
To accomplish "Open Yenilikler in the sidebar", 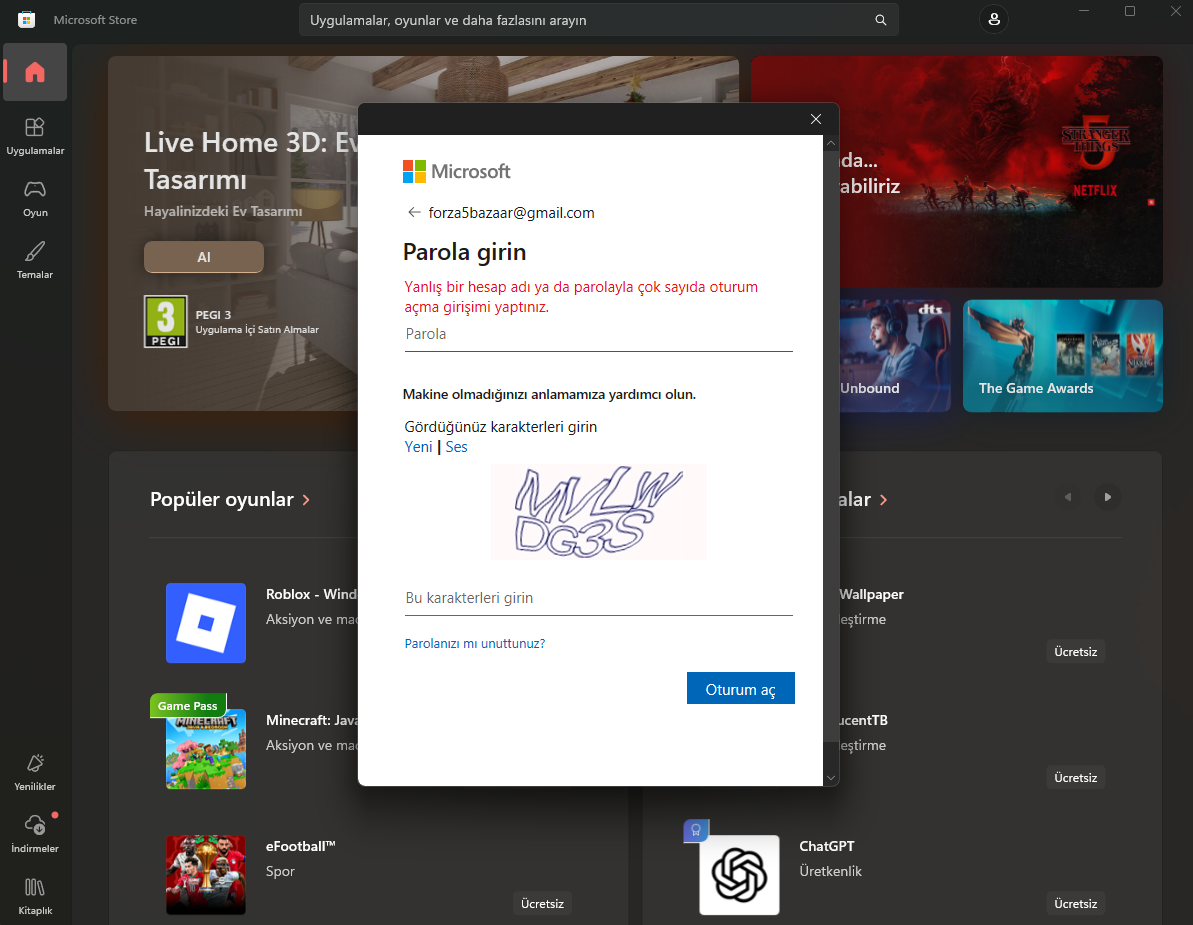I will (35, 772).
